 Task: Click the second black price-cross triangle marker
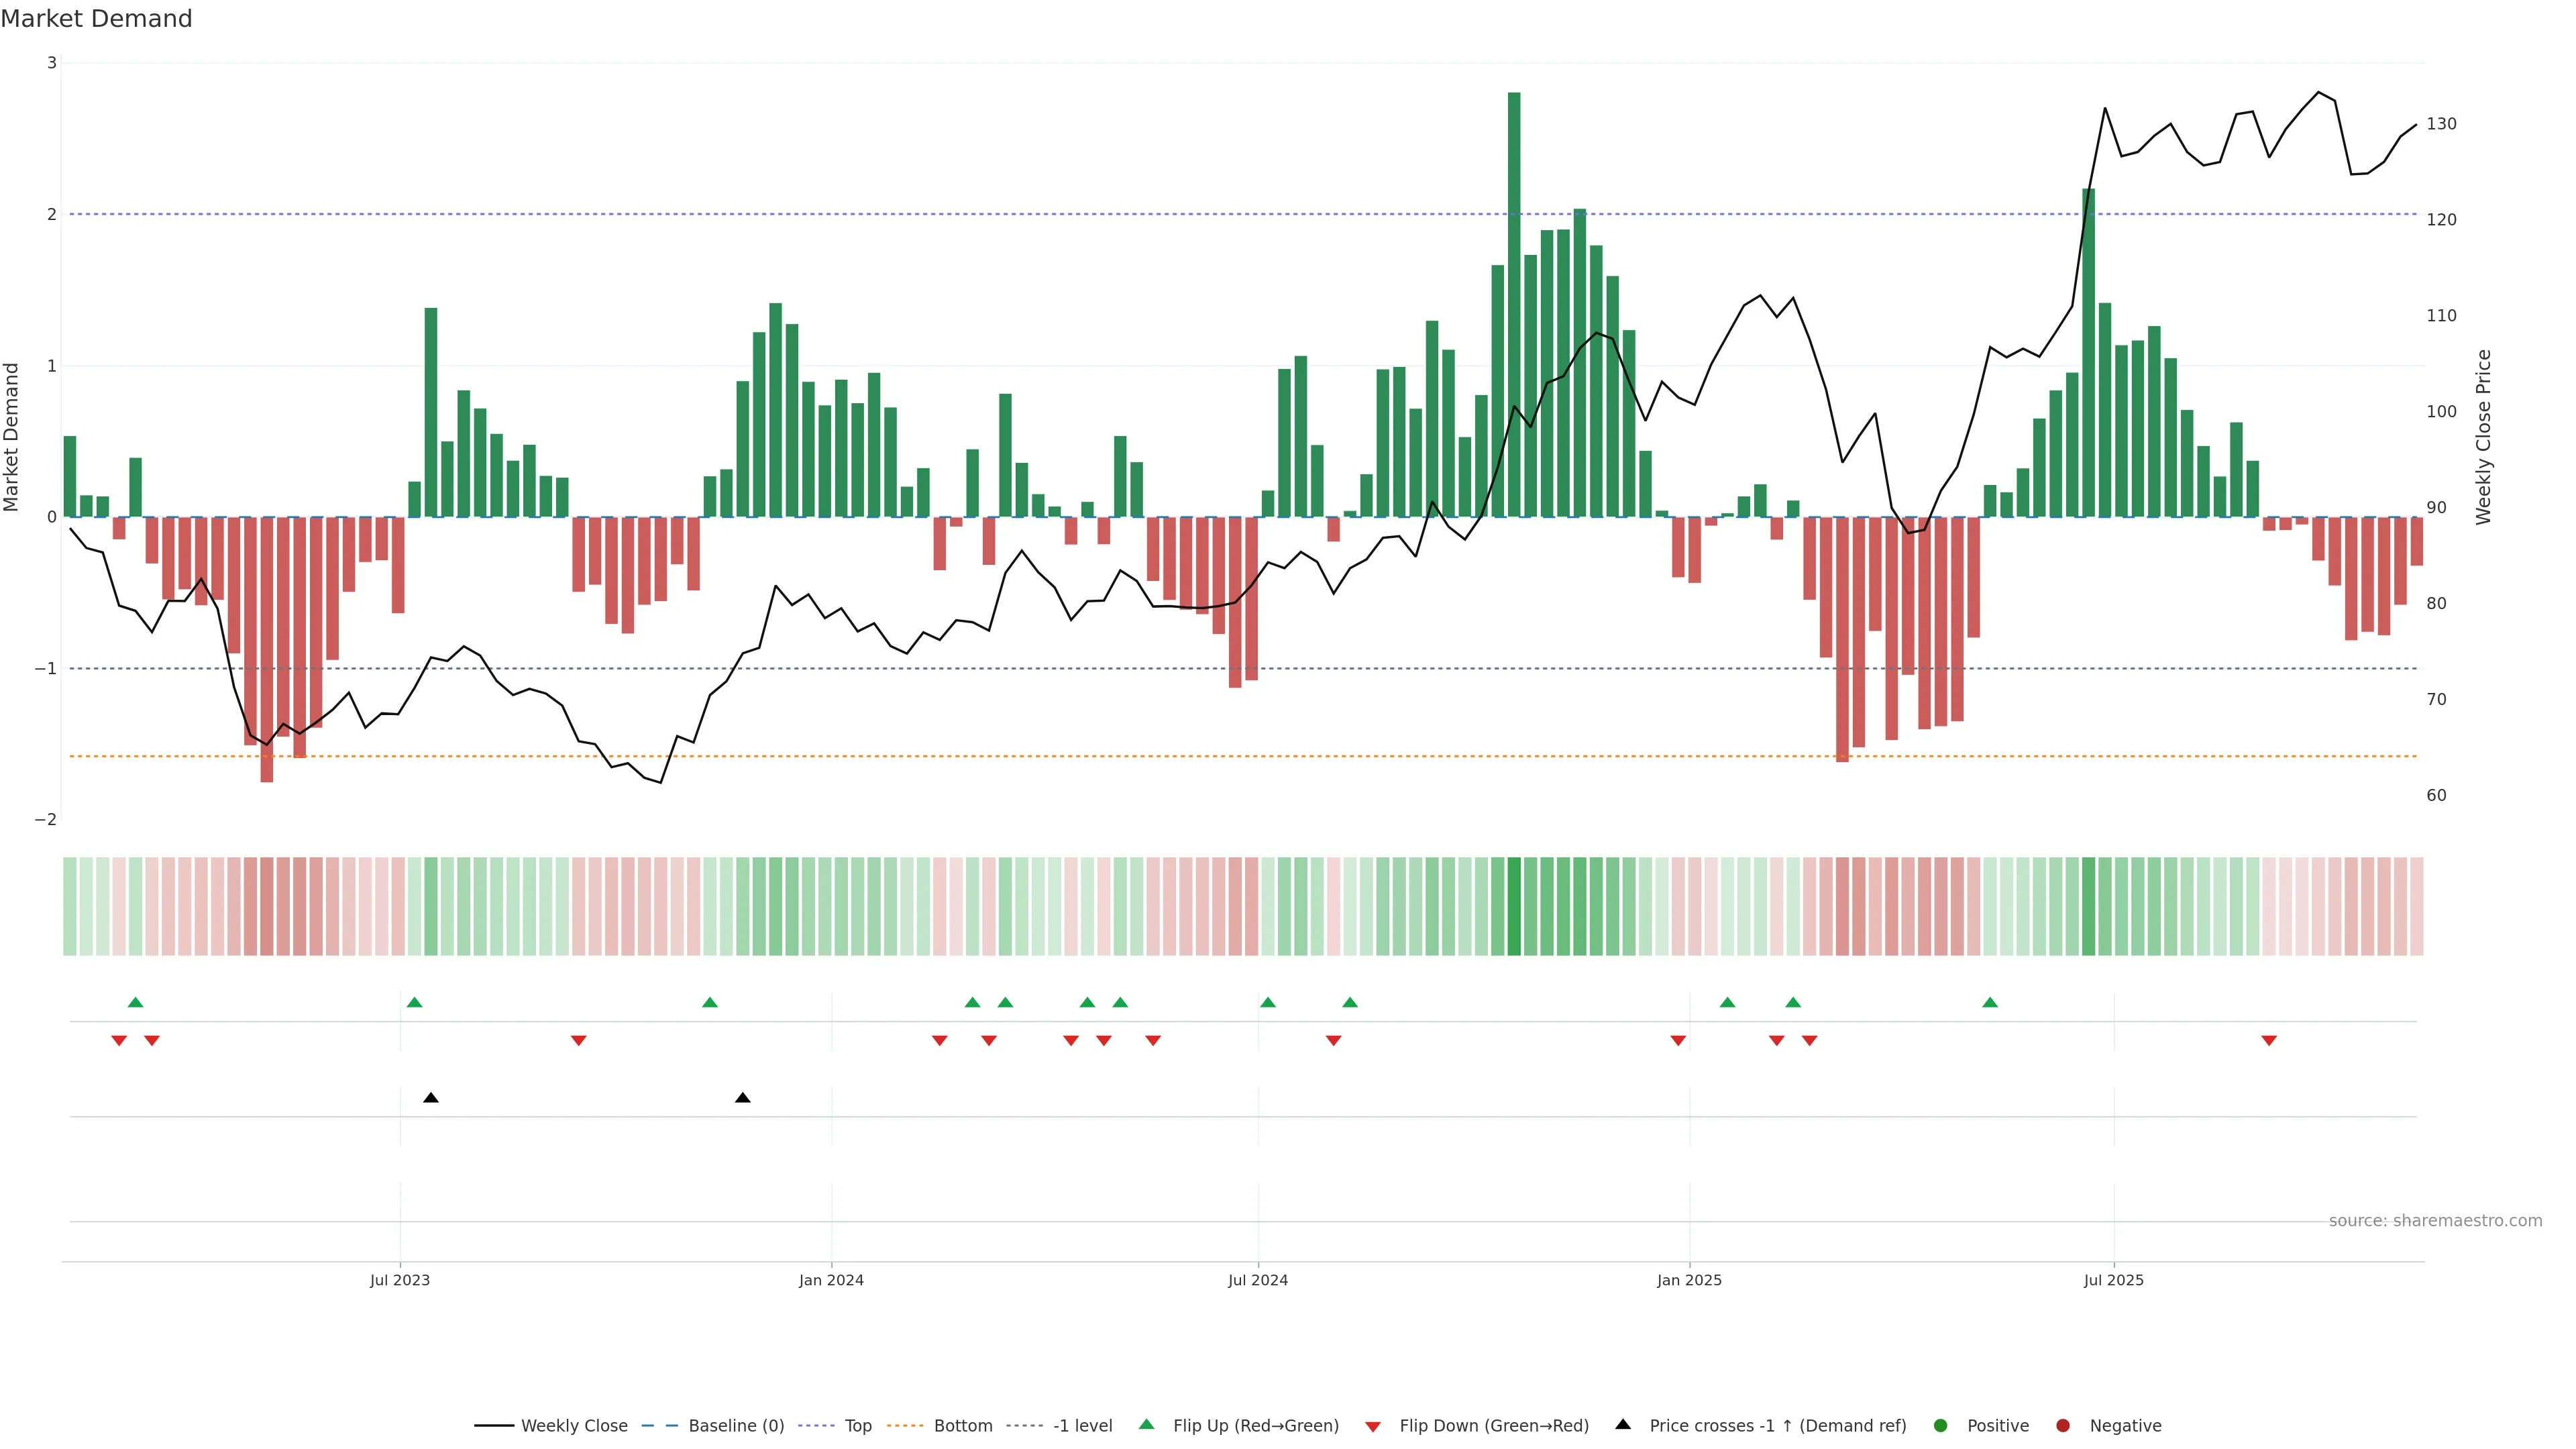point(743,1098)
